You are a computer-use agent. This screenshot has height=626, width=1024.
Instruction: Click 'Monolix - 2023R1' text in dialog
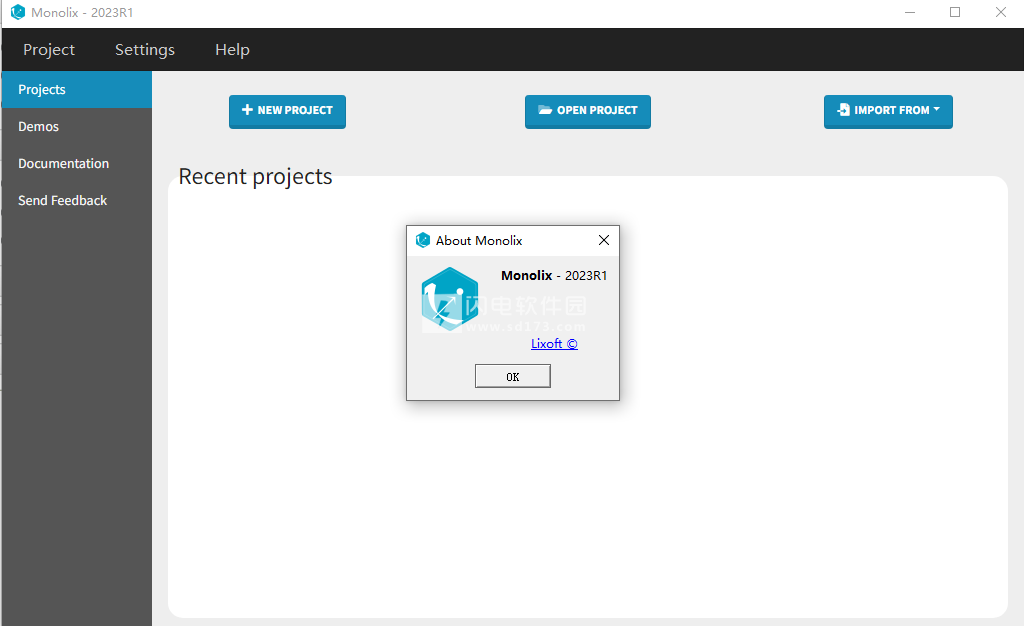pyautogui.click(x=554, y=275)
